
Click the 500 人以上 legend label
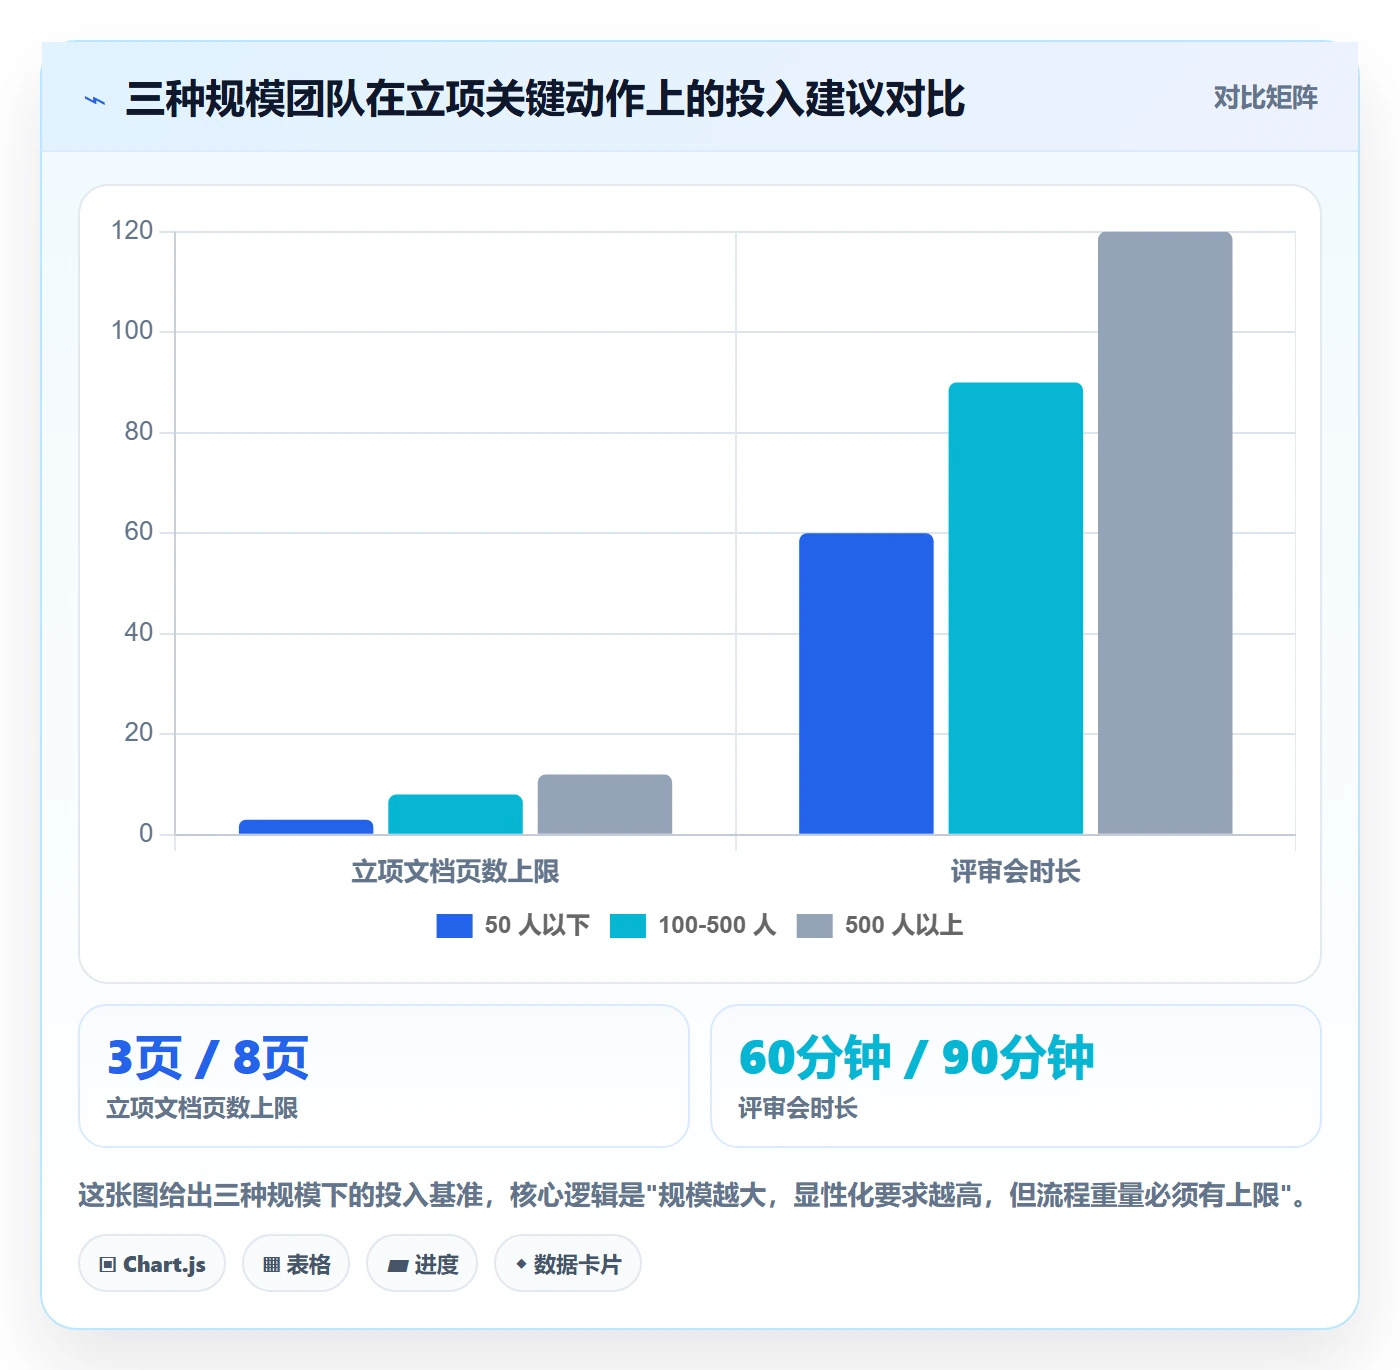click(x=904, y=926)
